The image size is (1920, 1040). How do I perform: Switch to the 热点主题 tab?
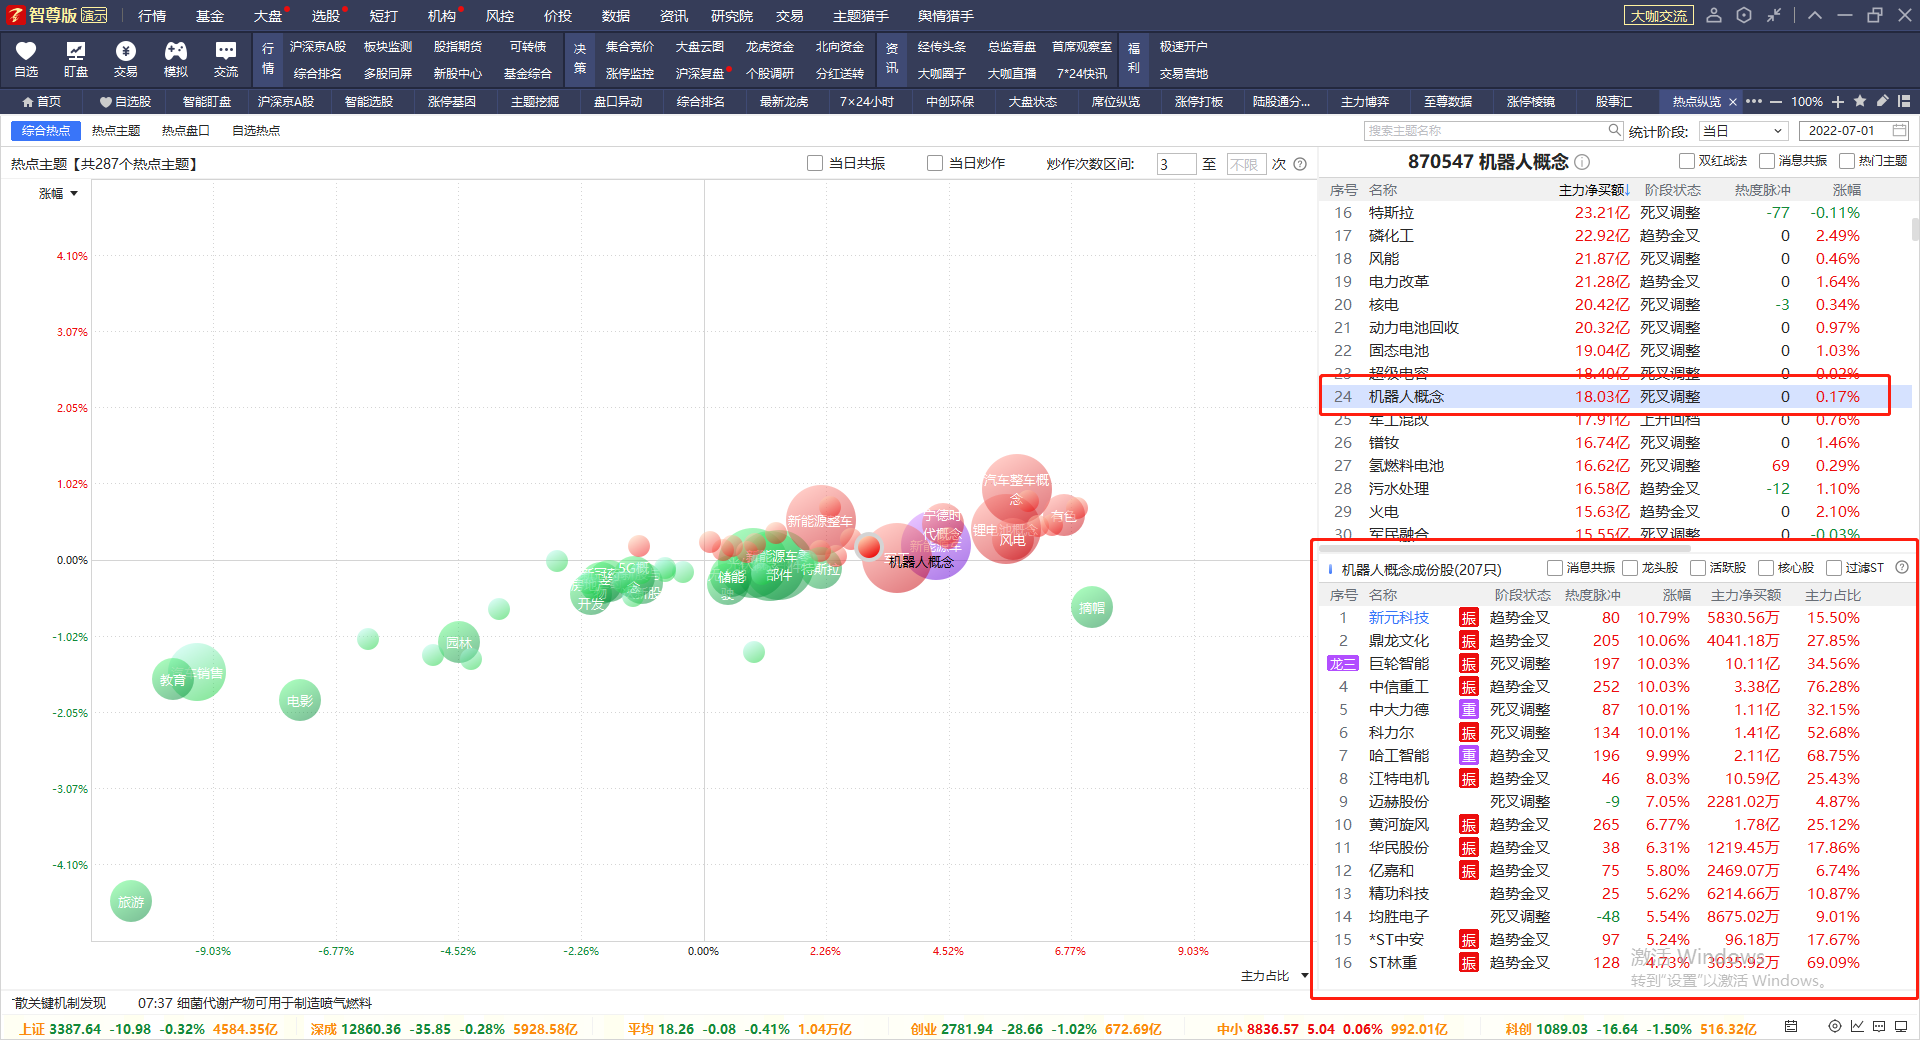116,131
